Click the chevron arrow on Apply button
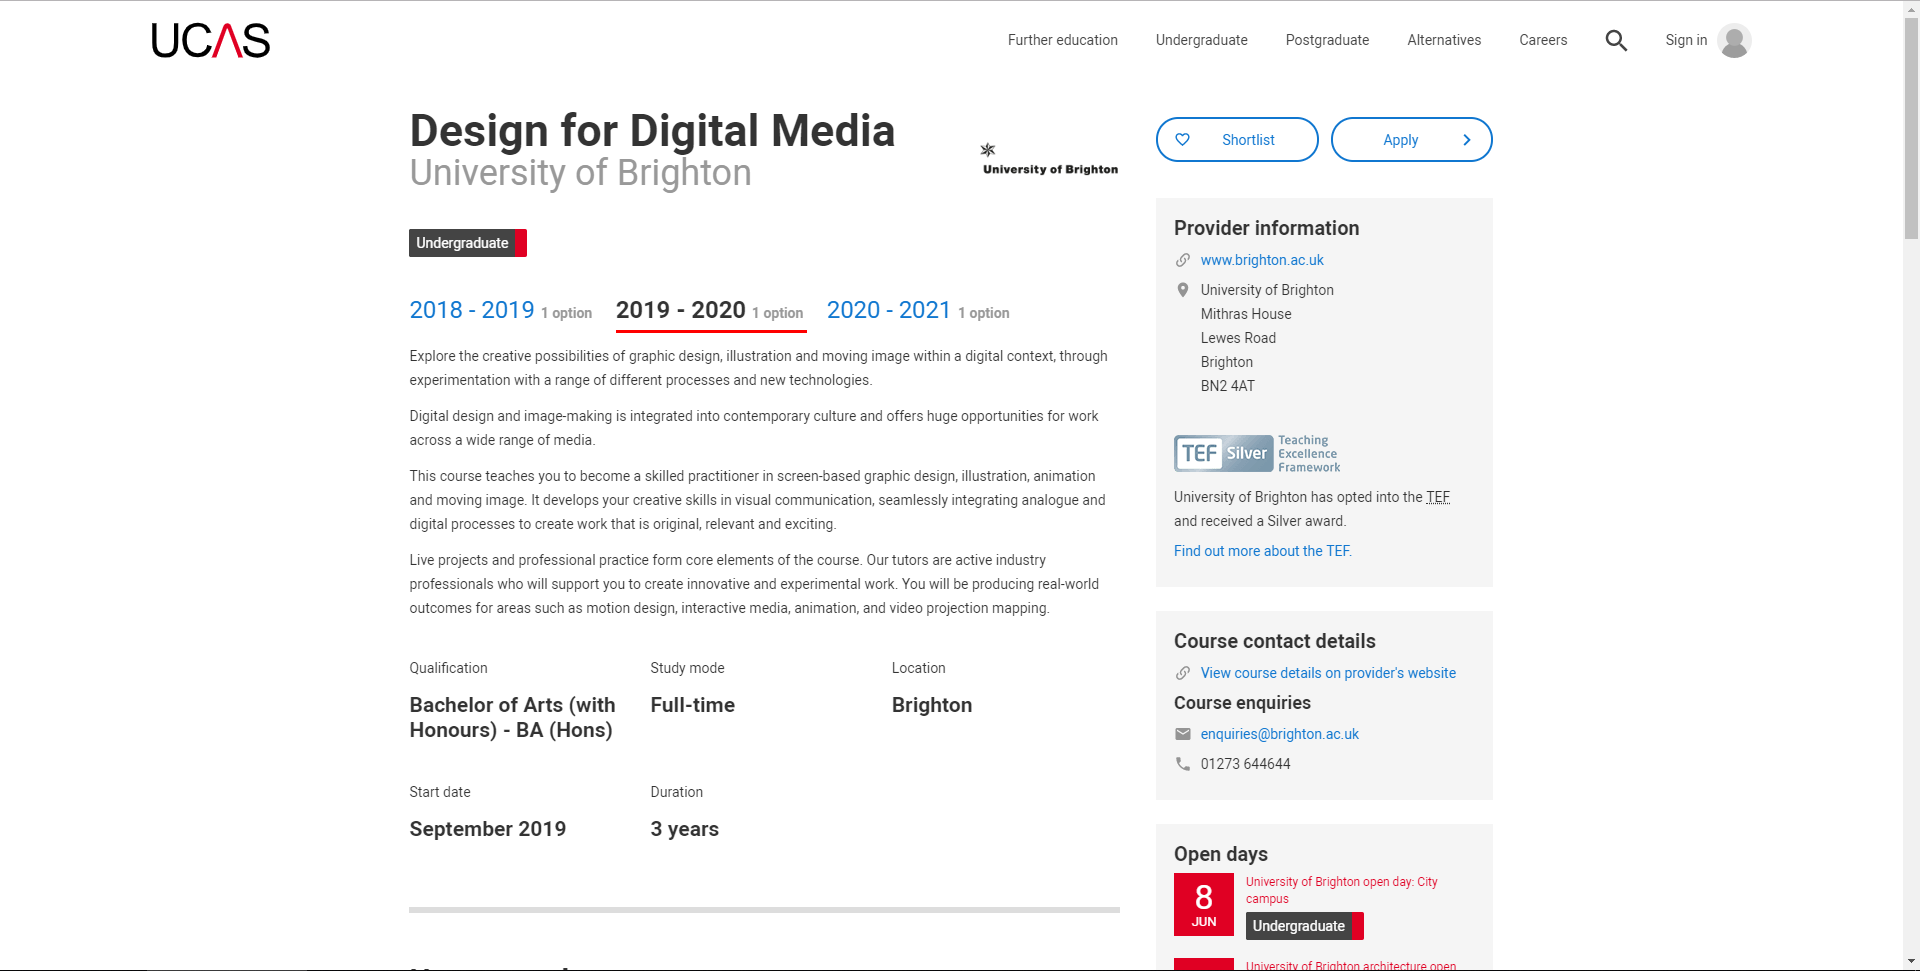This screenshot has width=1920, height=971. (1466, 140)
